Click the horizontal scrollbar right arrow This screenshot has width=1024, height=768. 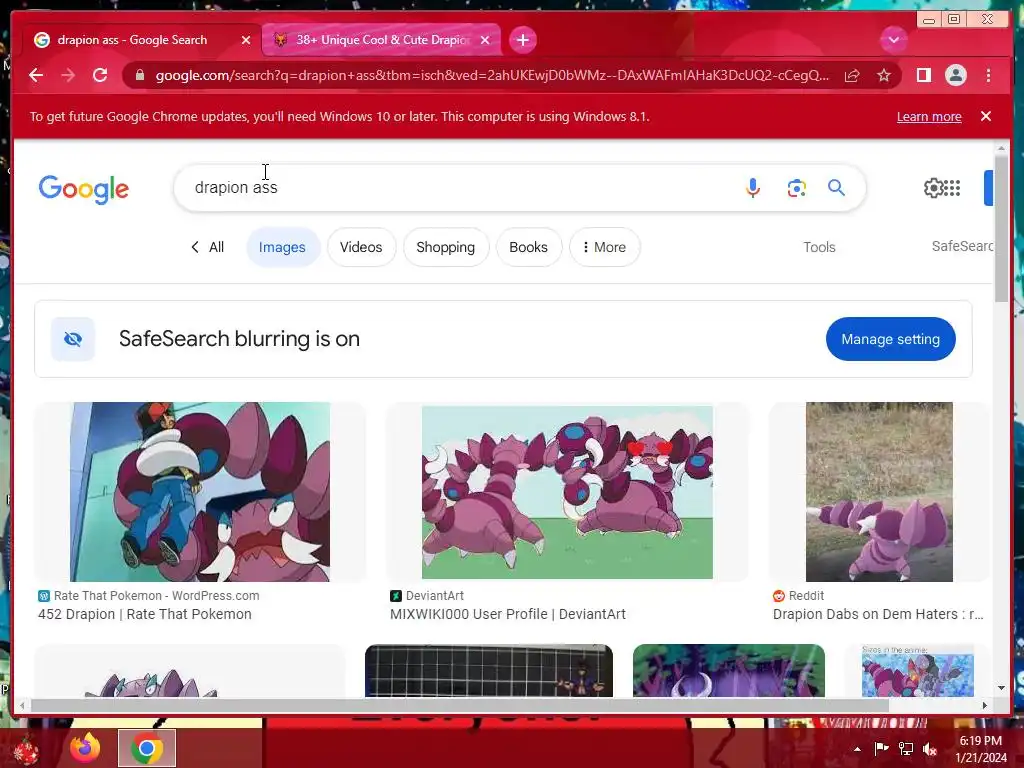click(985, 705)
